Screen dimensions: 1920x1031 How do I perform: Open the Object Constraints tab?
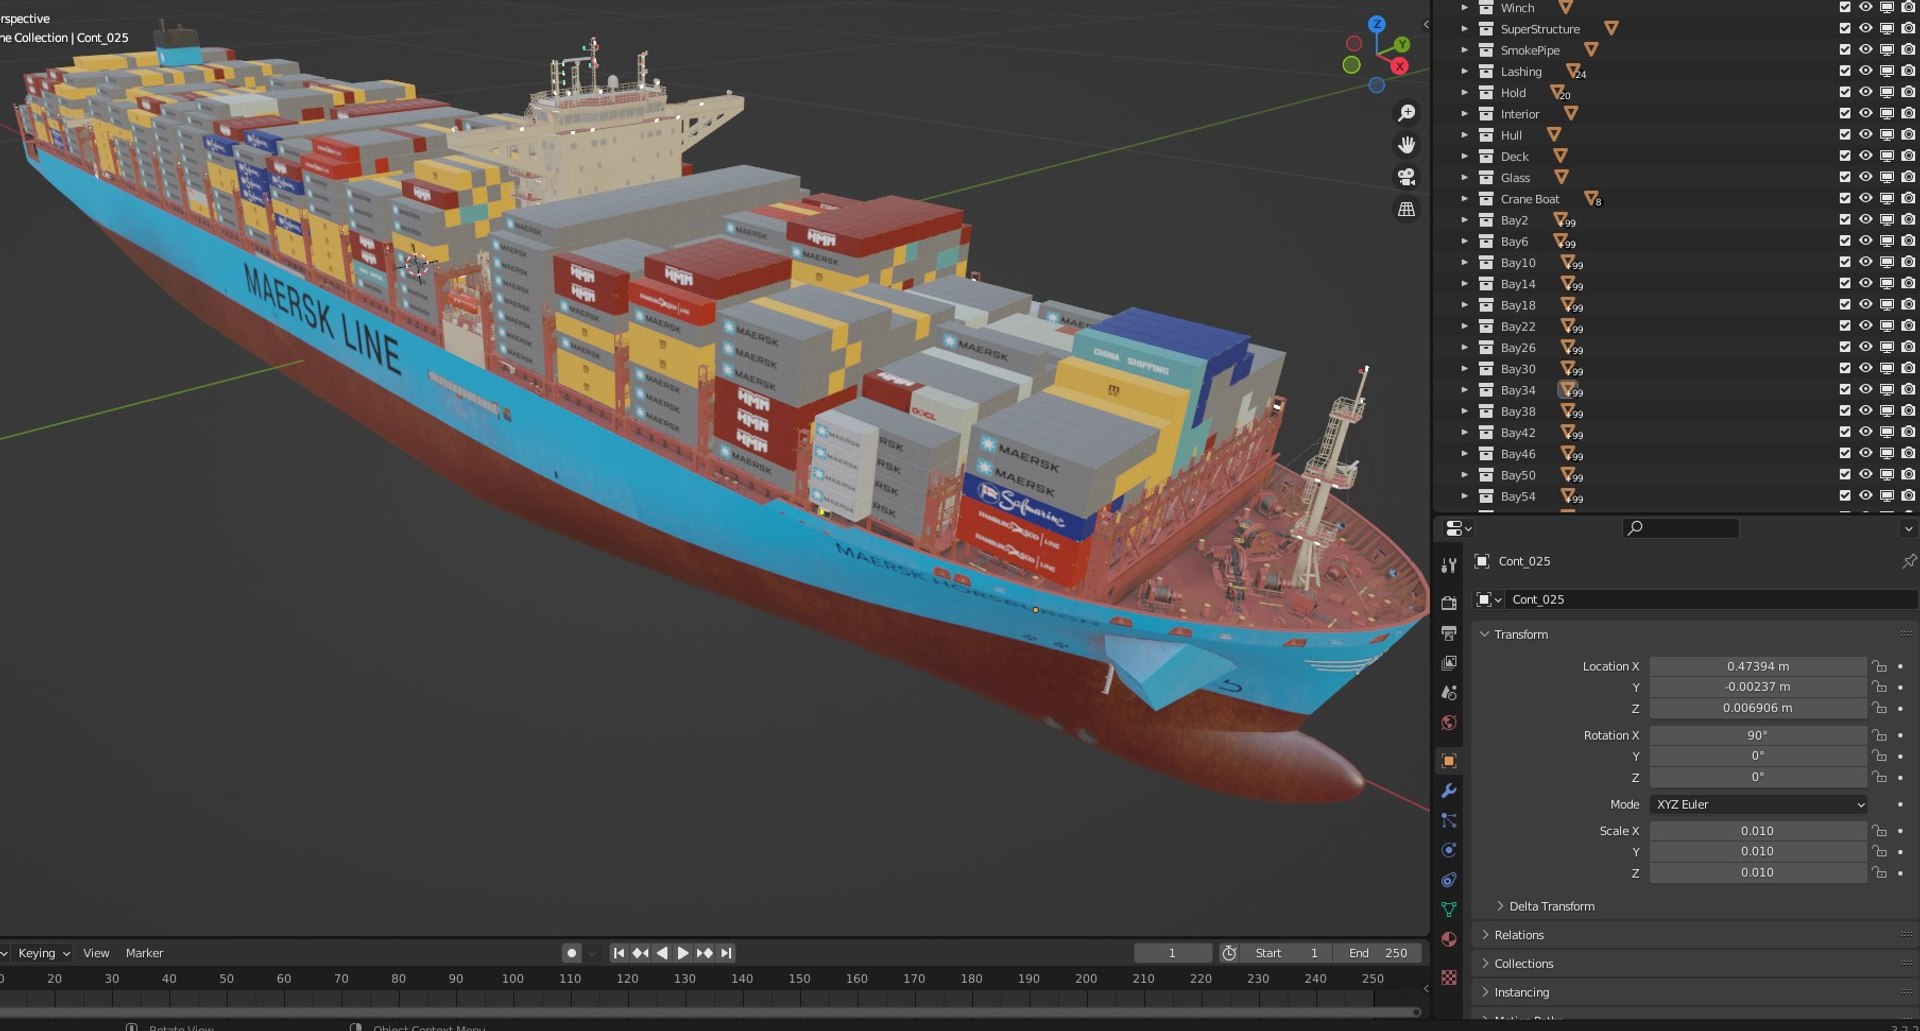(x=1449, y=880)
